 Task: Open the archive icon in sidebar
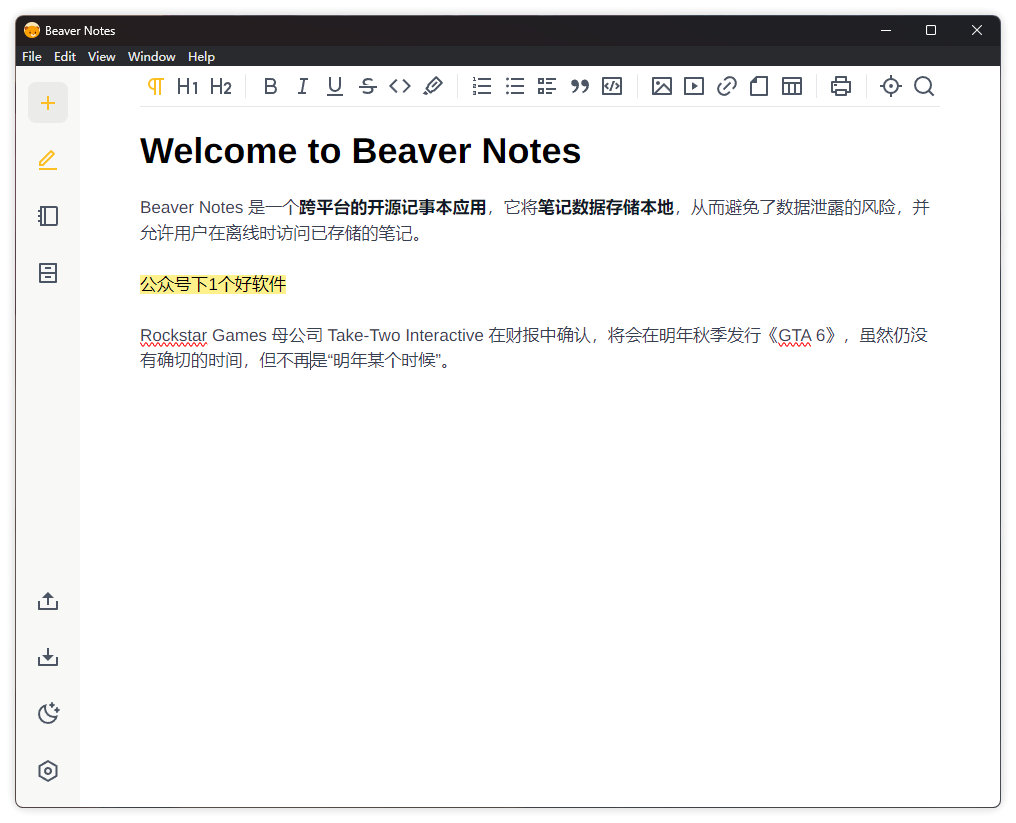tap(48, 273)
